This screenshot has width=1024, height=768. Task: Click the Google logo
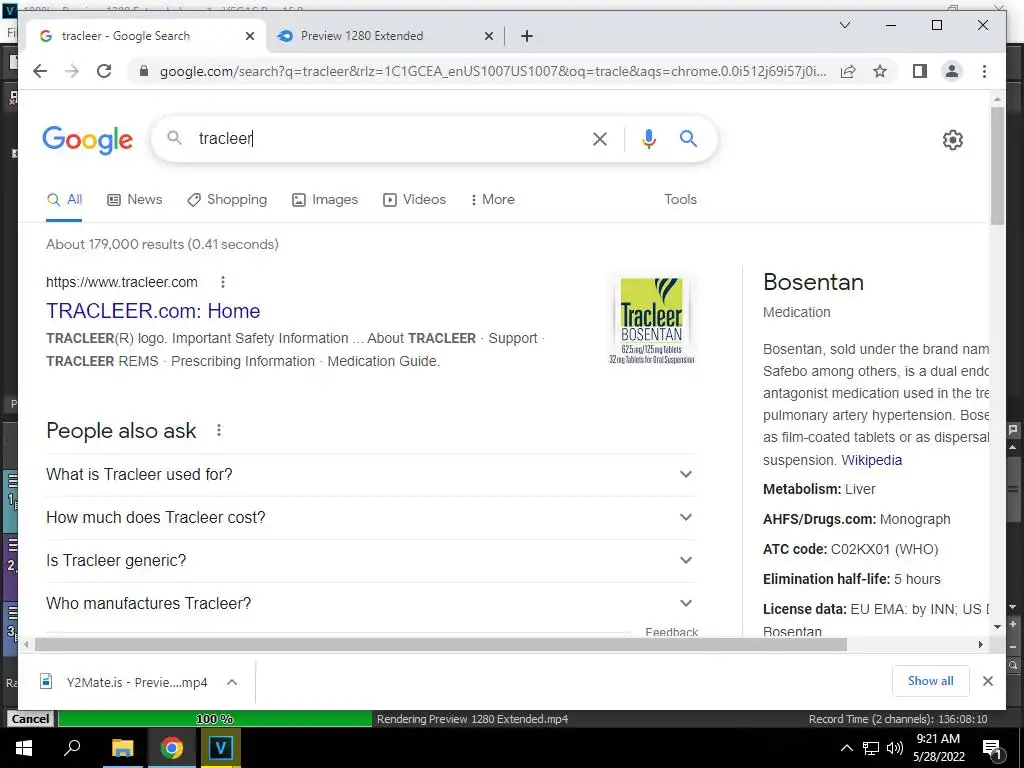pyautogui.click(x=88, y=140)
